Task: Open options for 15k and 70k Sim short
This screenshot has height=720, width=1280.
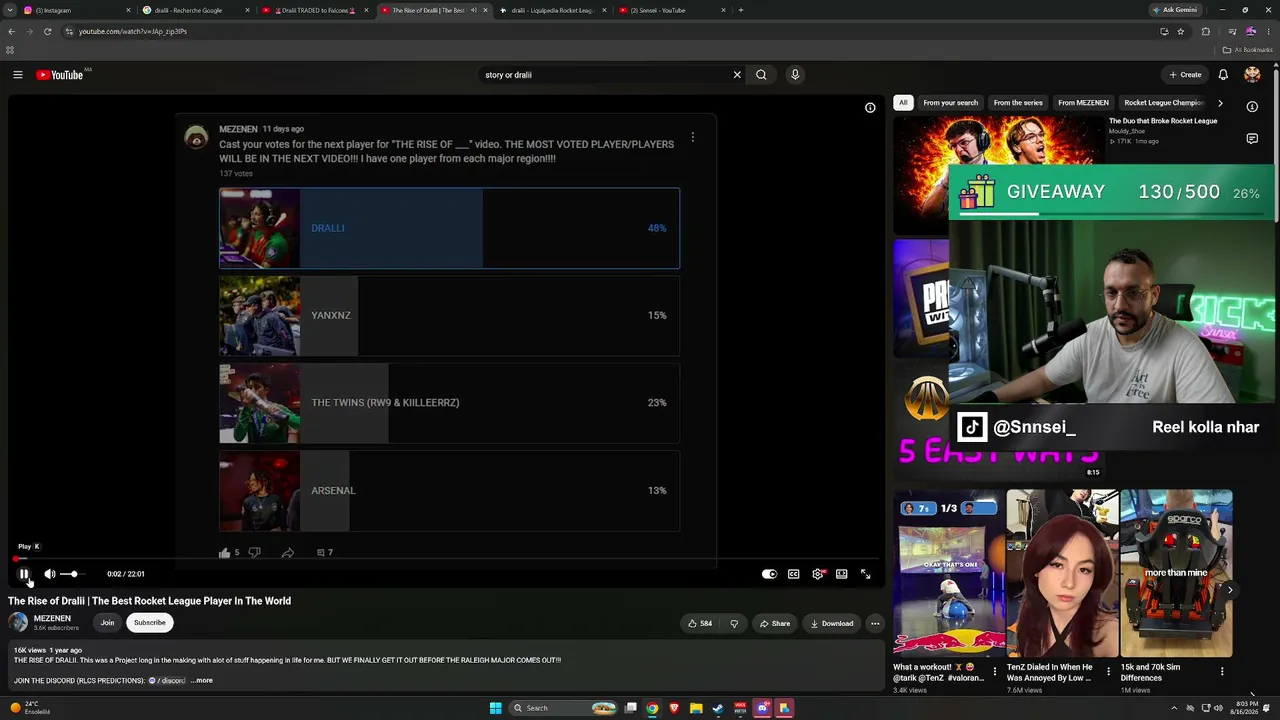Action: point(1222,671)
